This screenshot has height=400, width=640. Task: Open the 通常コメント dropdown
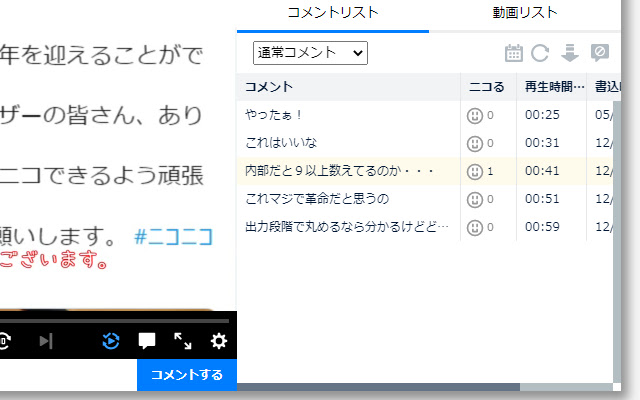(x=310, y=53)
